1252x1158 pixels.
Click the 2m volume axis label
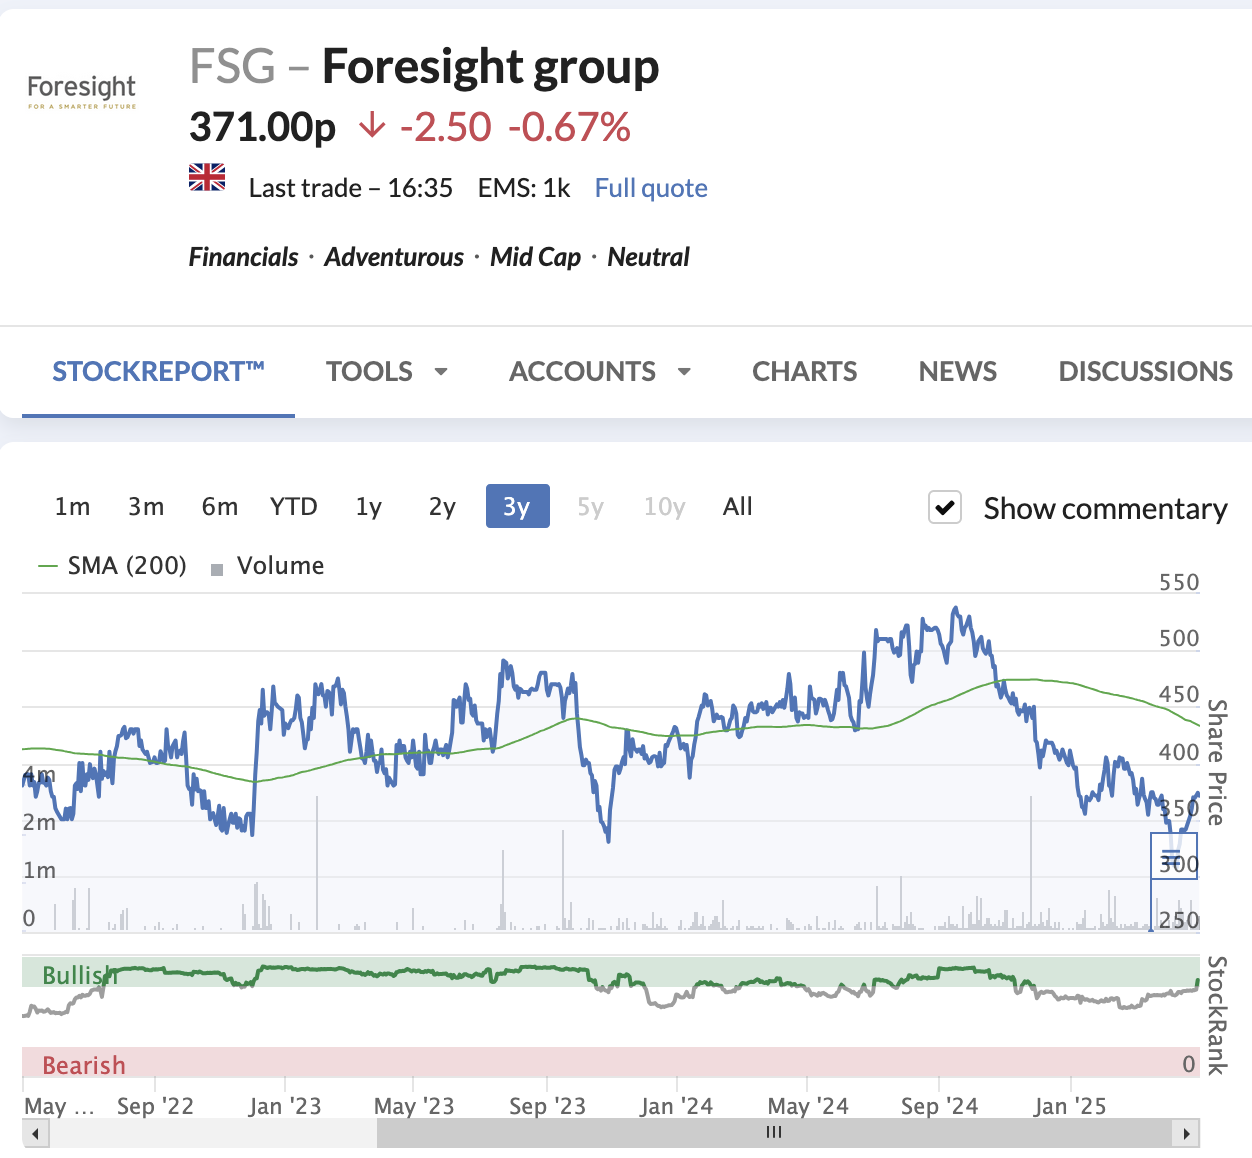point(39,823)
